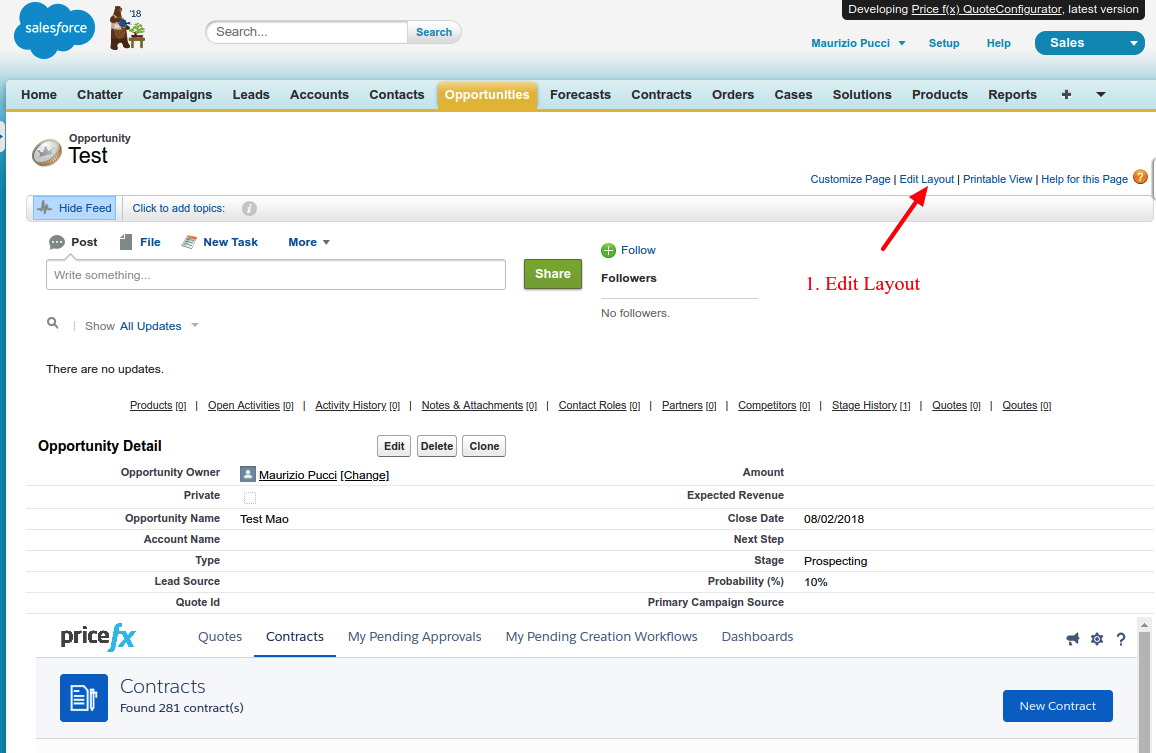Click the feed search magnifier icon
Viewport: 1156px width, 753px height.
(x=53, y=324)
